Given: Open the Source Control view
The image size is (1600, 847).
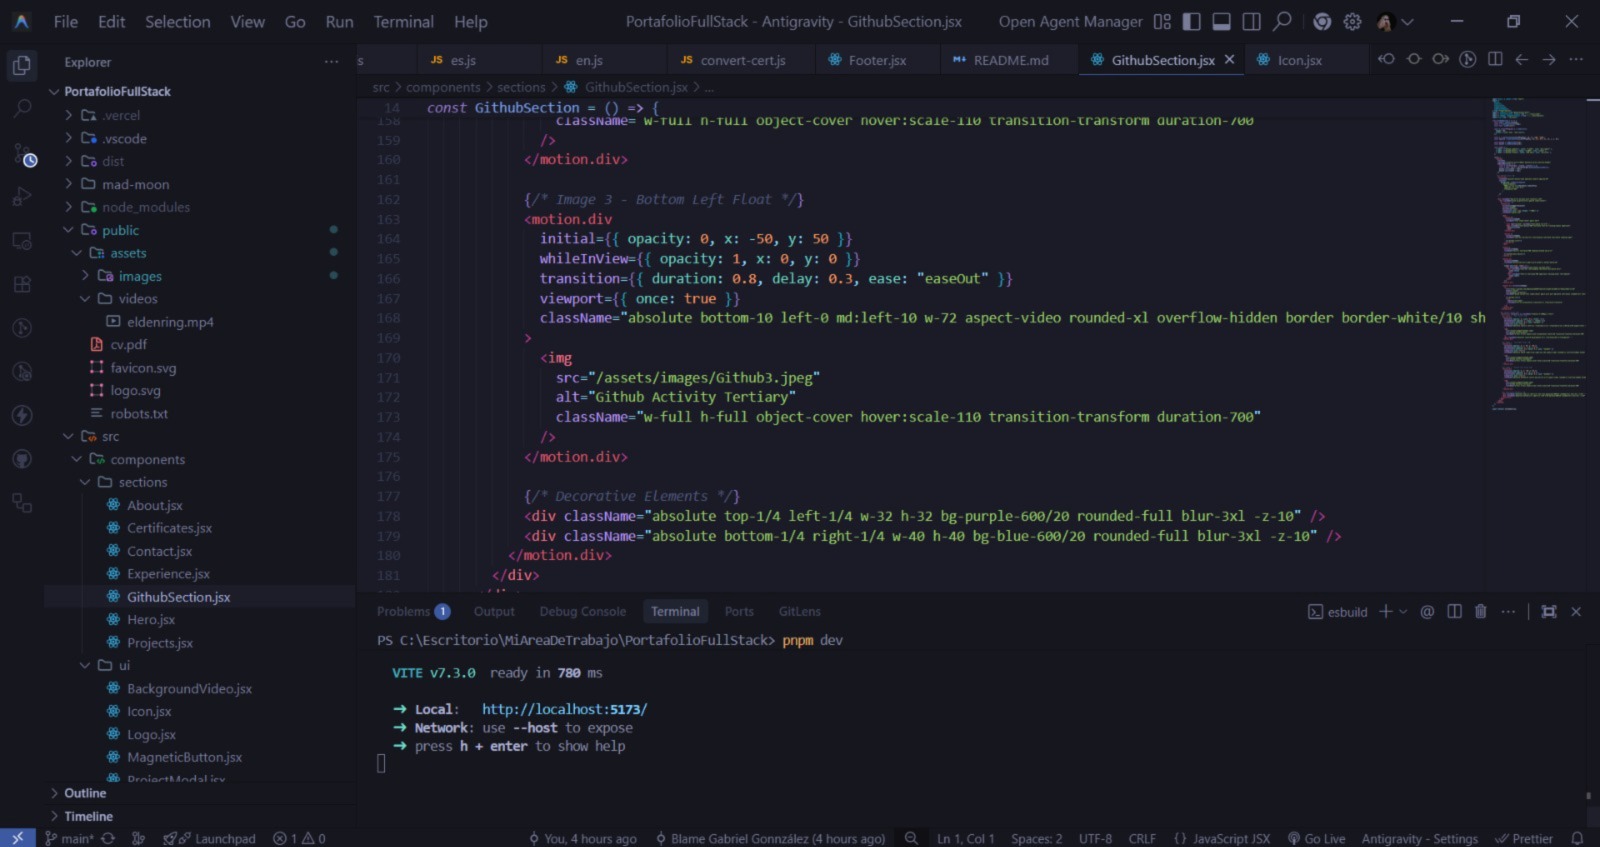Looking at the screenshot, I should pos(22,155).
